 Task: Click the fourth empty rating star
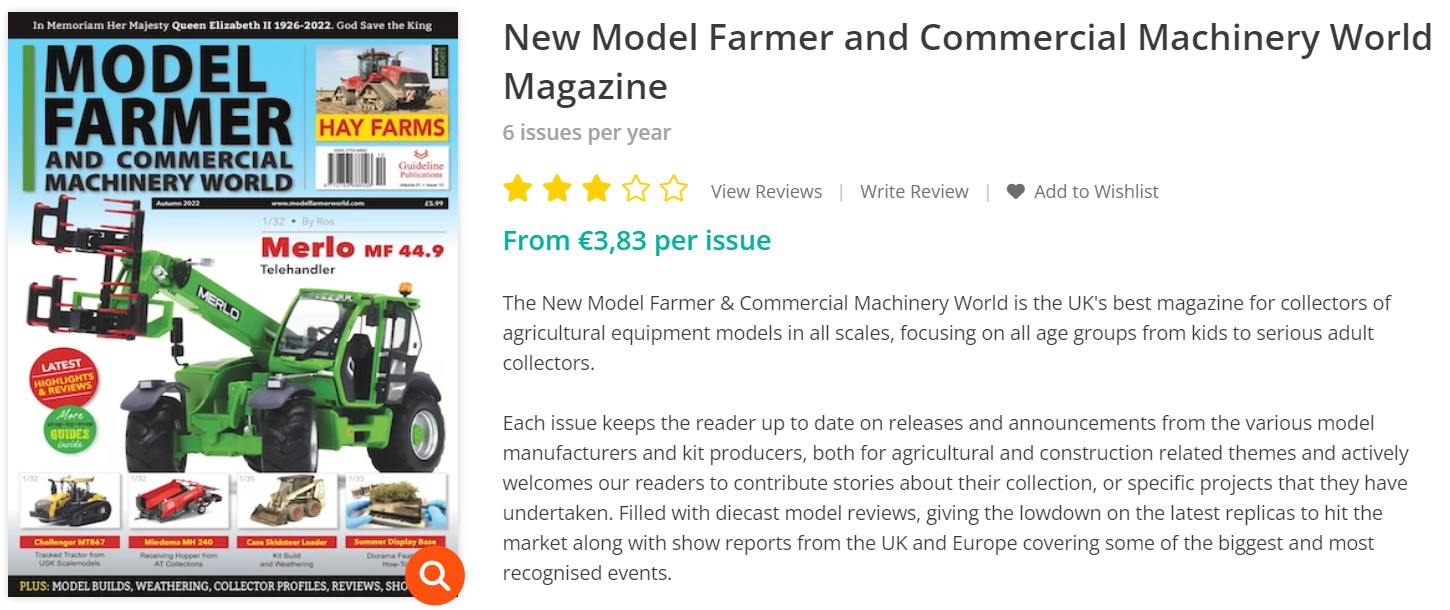click(635, 189)
